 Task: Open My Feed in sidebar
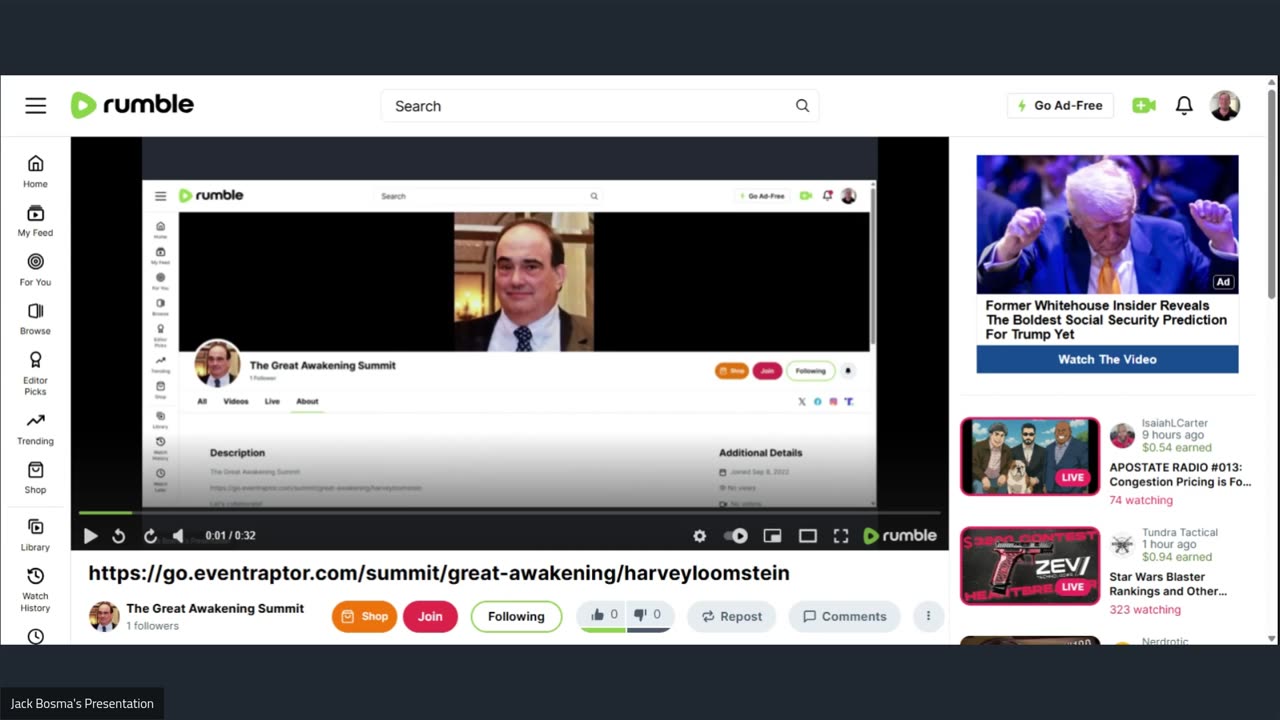tap(35, 221)
